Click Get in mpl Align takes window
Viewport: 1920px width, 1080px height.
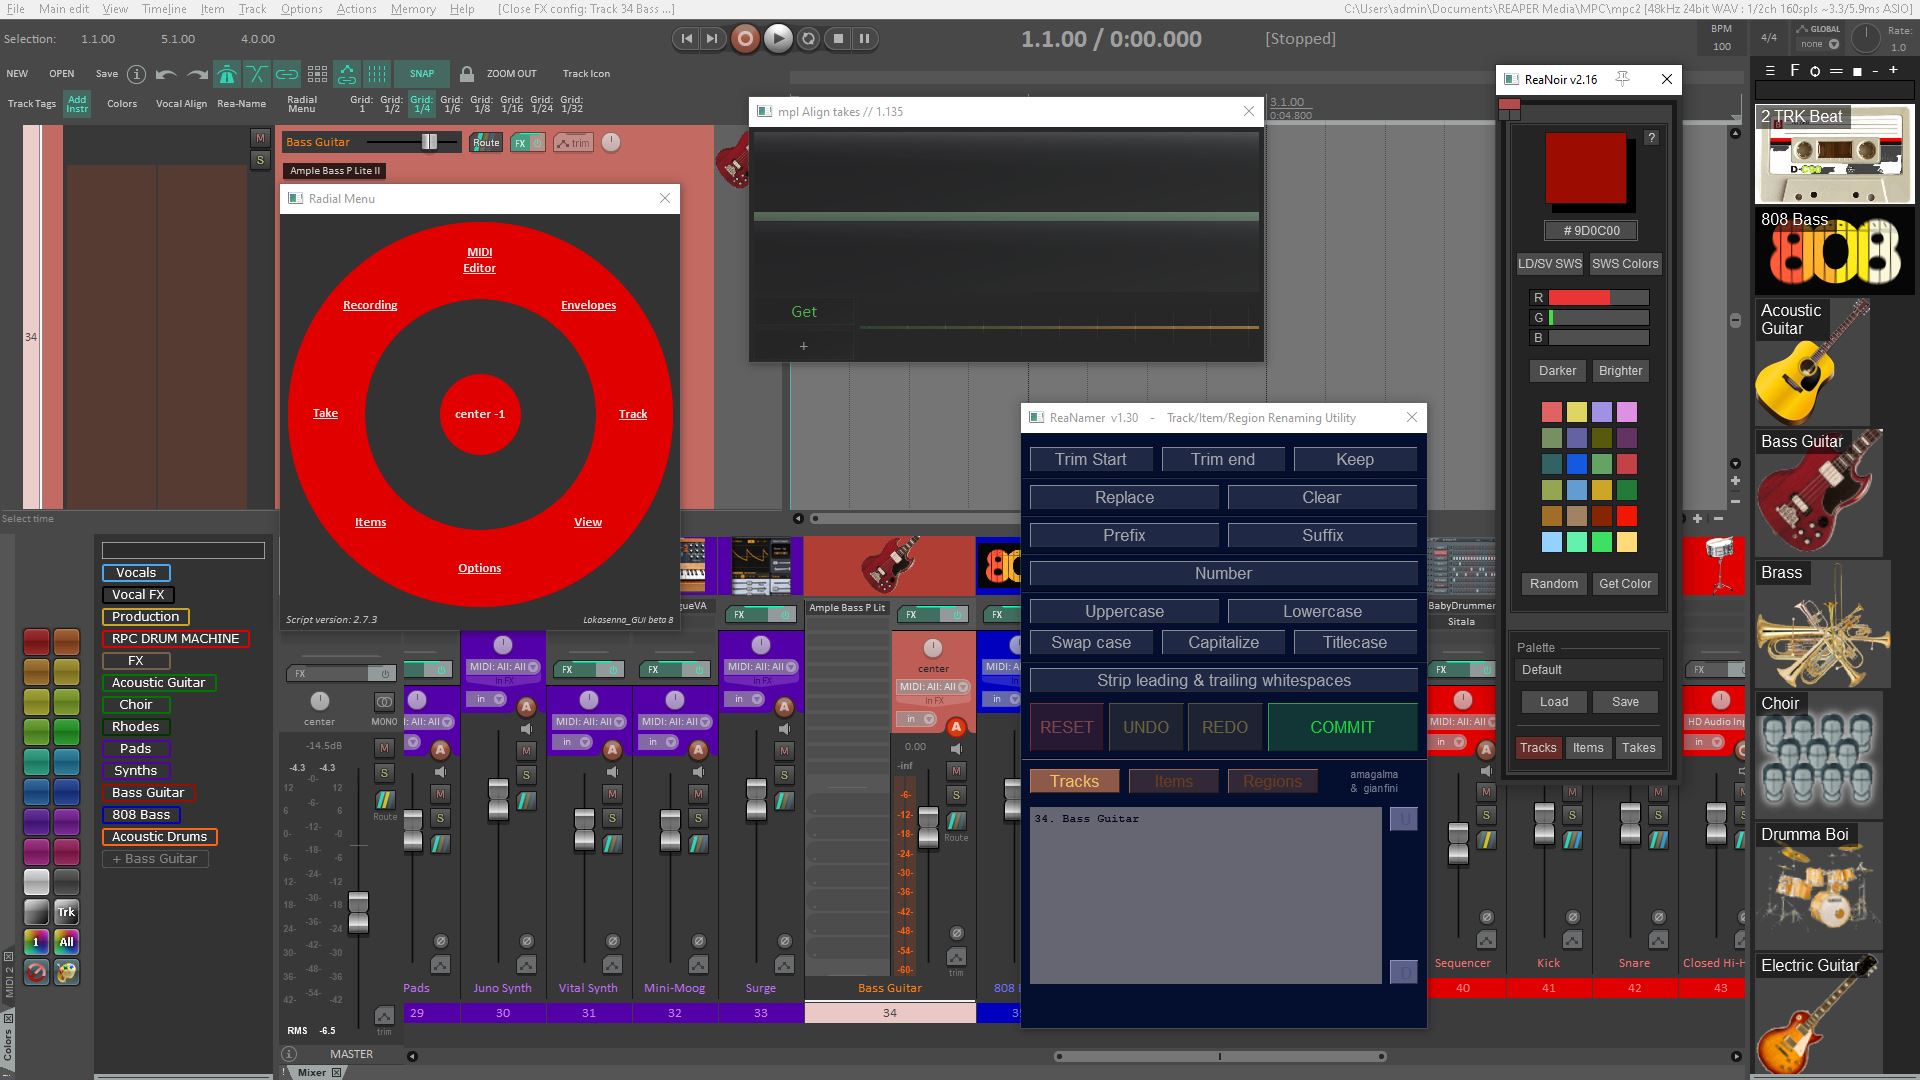[x=804, y=312]
